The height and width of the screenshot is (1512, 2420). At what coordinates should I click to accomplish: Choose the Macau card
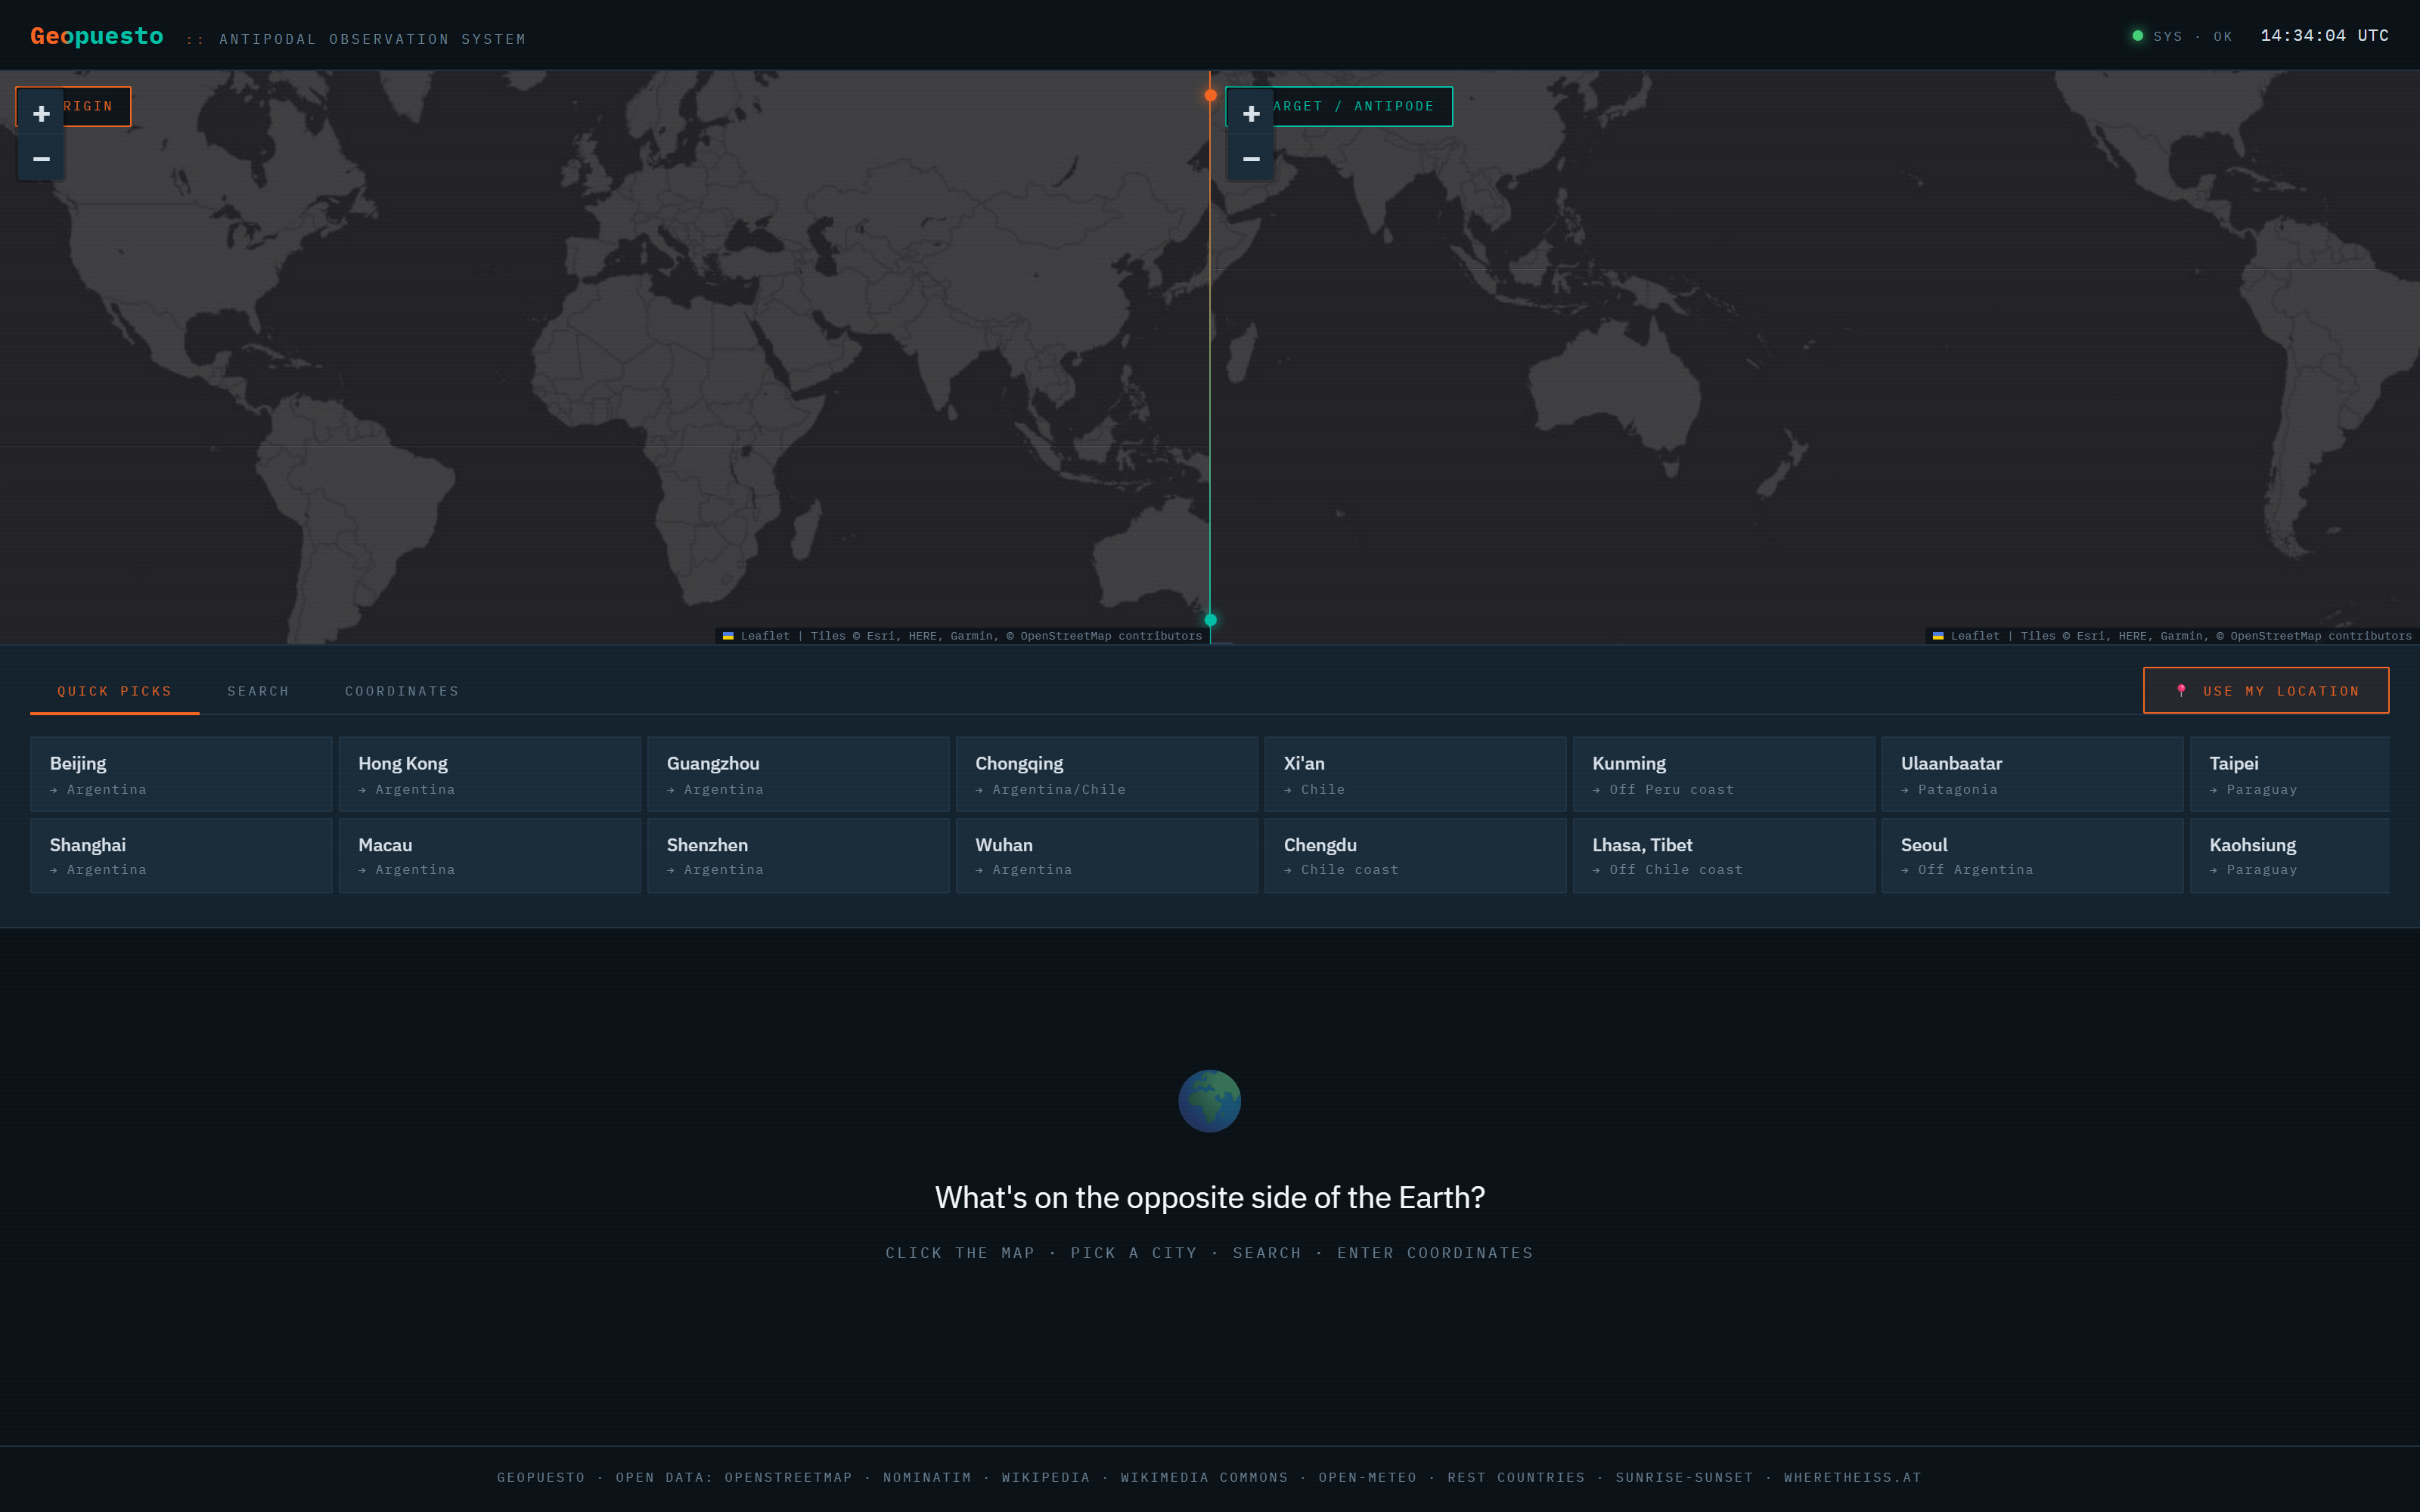[x=490, y=856]
